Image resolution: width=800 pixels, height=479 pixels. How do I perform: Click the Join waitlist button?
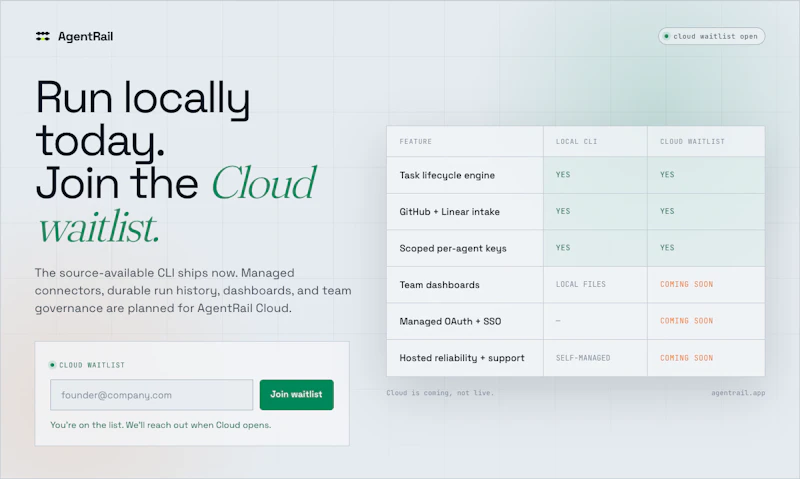point(296,395)
